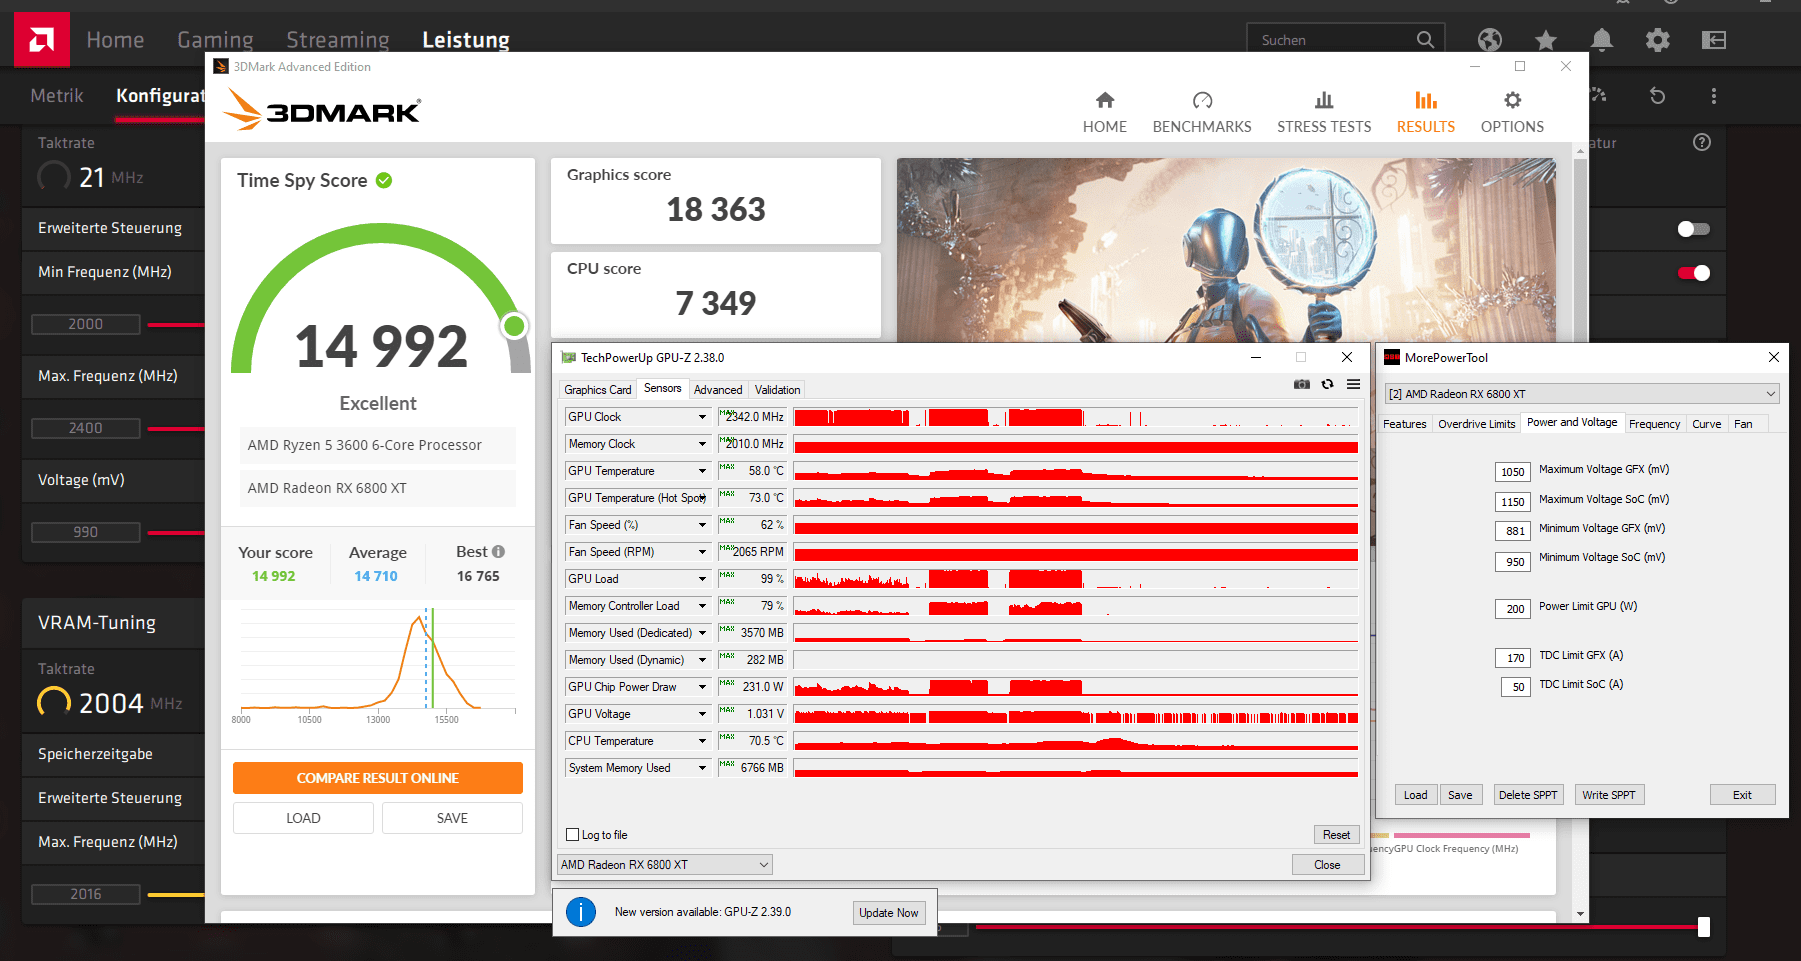The image size is (1801, 961).
Task: Click the 3DMark logo
Action: [x=322, y=109]
